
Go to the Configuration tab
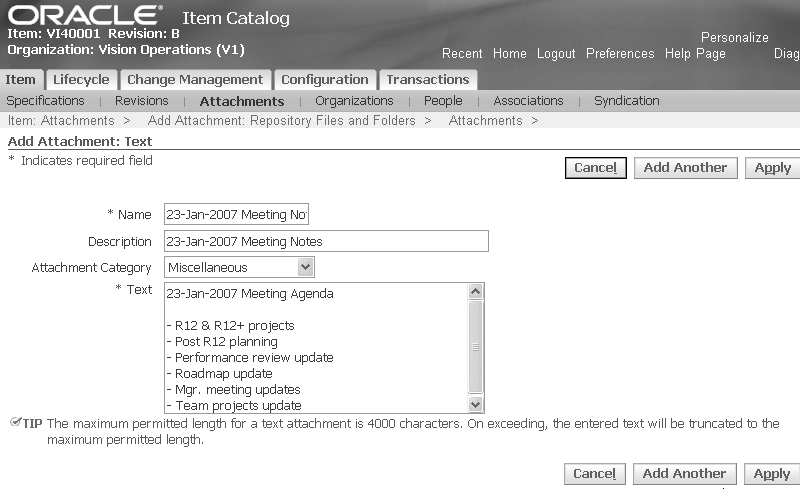(x=324, y=80)
